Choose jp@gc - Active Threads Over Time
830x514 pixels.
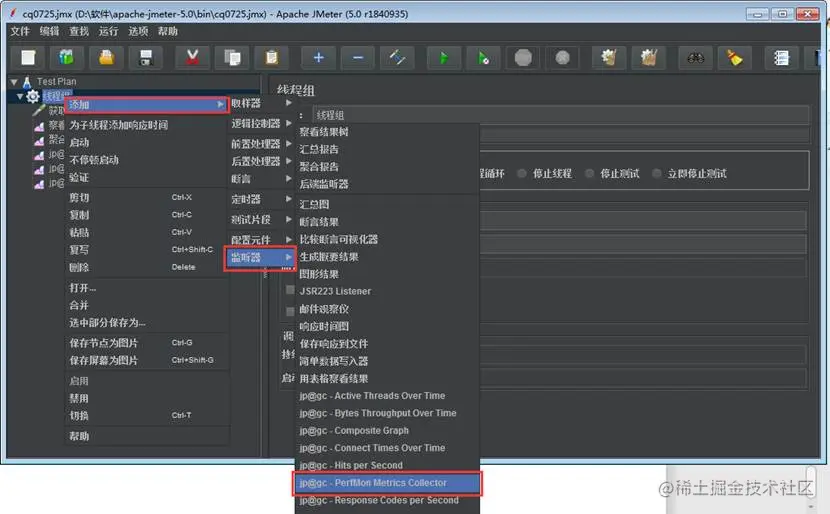coord(387,395)
